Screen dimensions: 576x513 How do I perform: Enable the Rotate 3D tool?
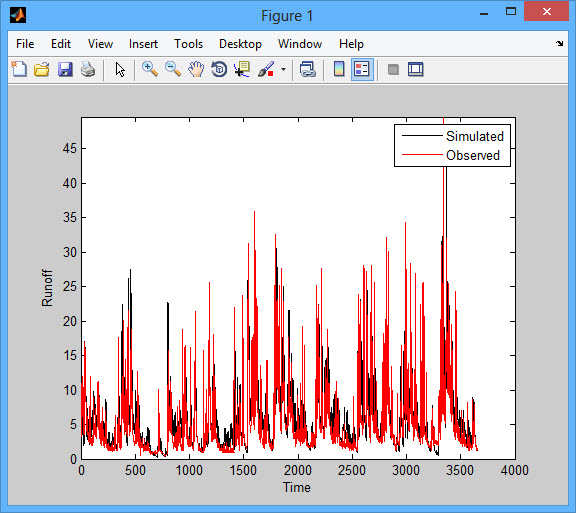(219, 69)
